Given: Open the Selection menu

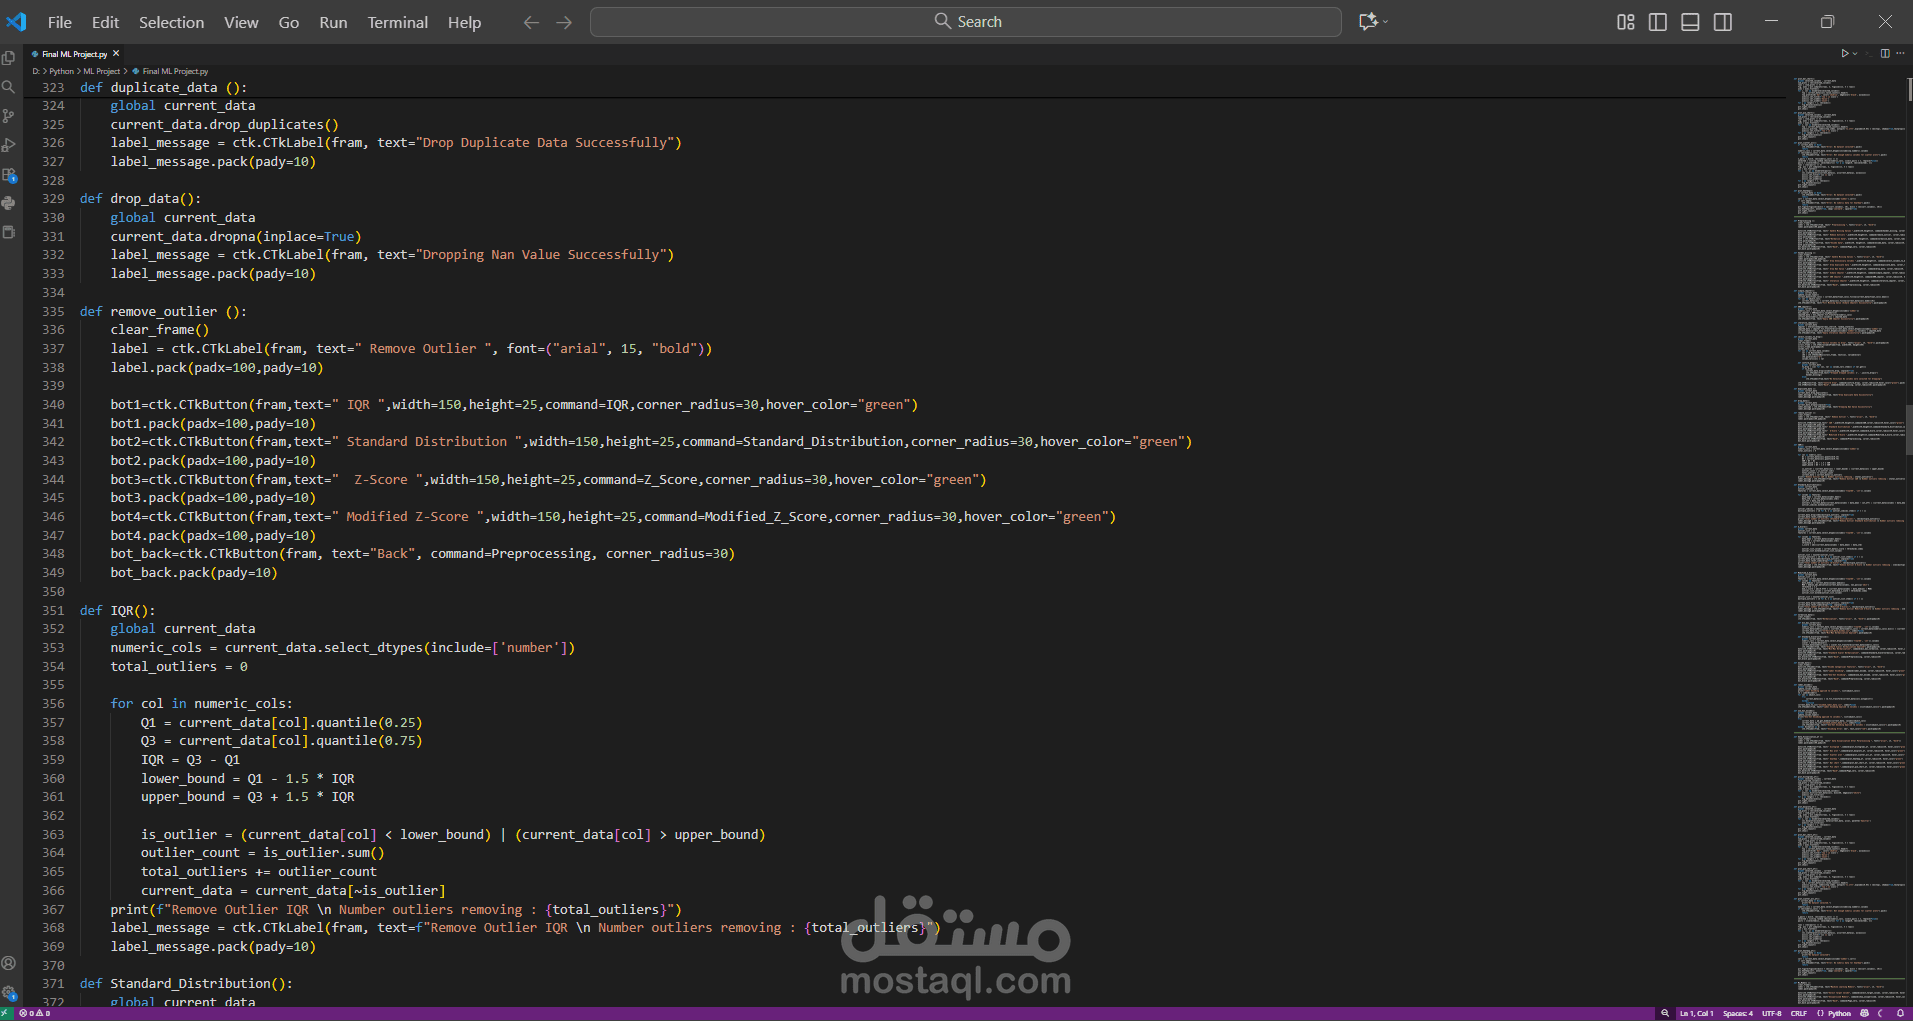Looking at the screenshot, I should pos(171,22).
